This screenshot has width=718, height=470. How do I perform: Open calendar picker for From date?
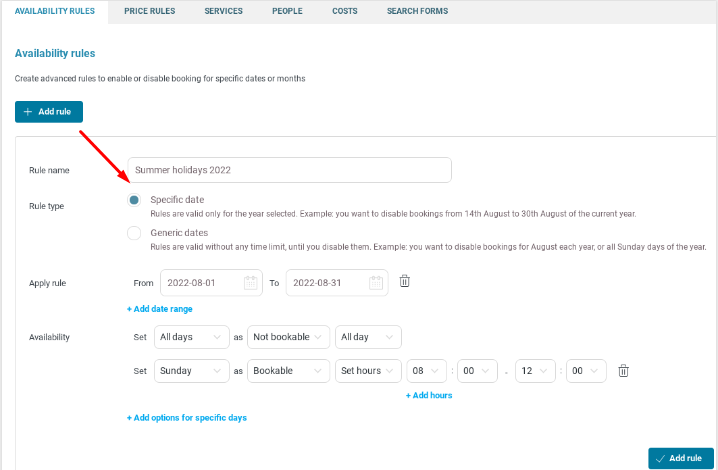[x=250, y=283]
